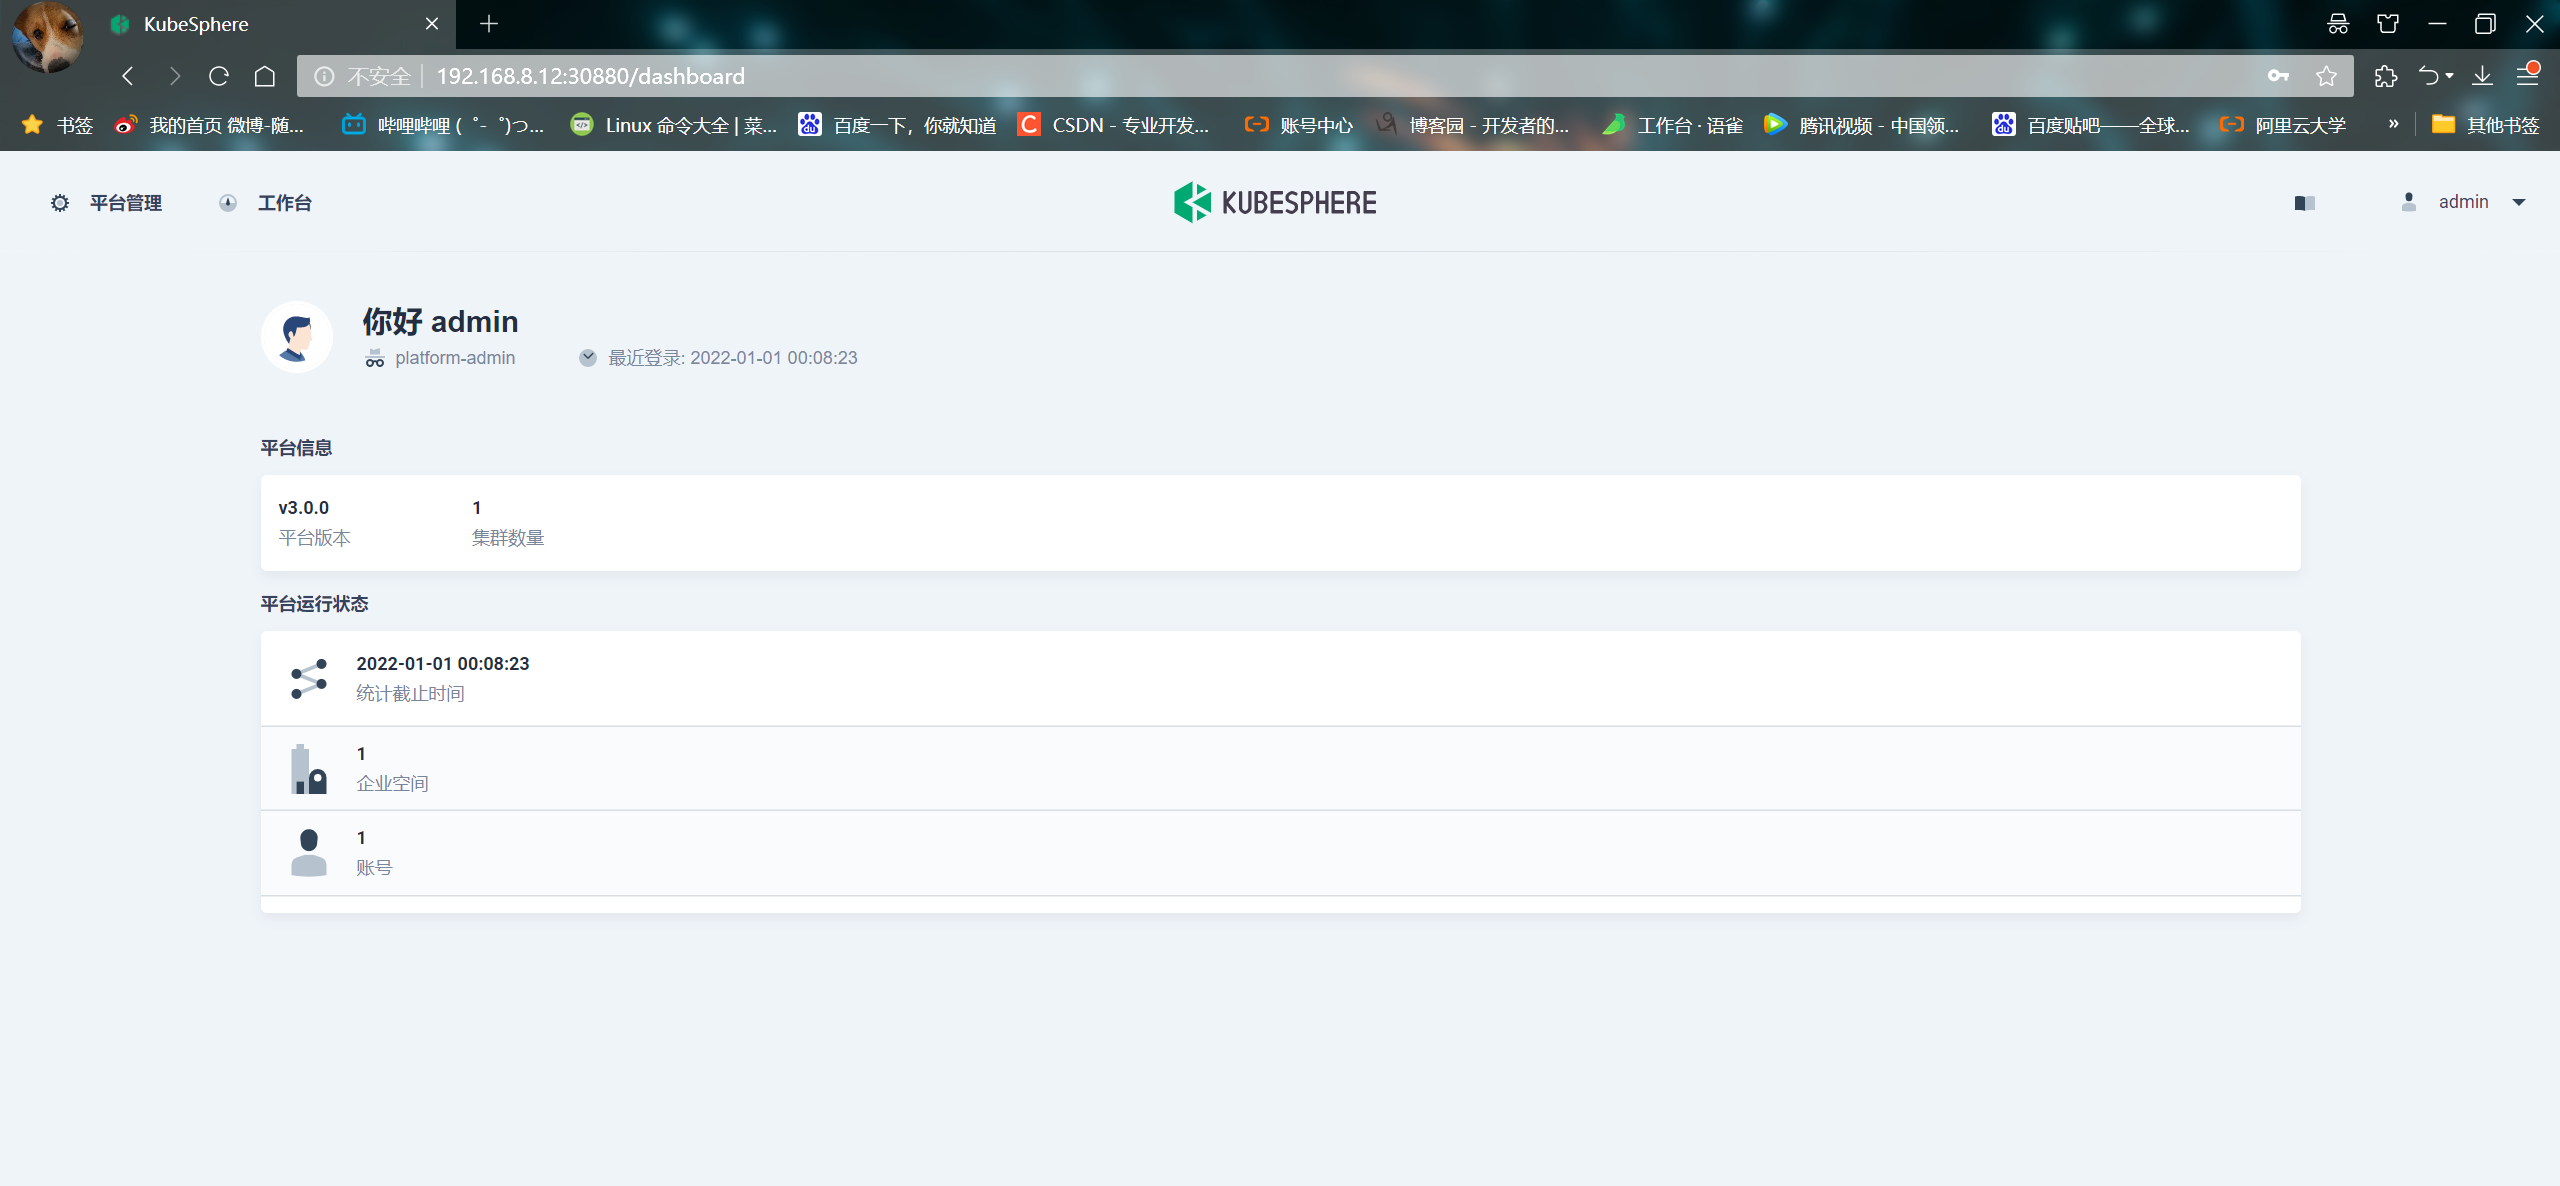Click the 集群数量 cluster count label
This screenshot has width=2560, height=1186.
pos(508,538)
